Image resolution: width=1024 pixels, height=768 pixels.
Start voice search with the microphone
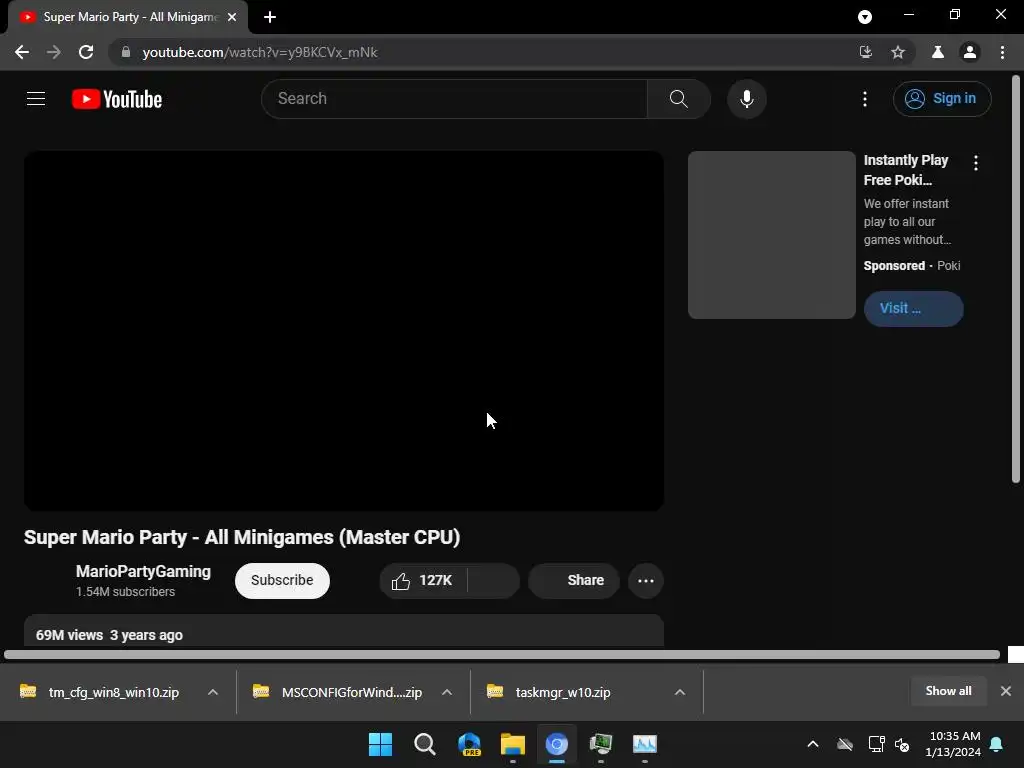pos(746,99)
